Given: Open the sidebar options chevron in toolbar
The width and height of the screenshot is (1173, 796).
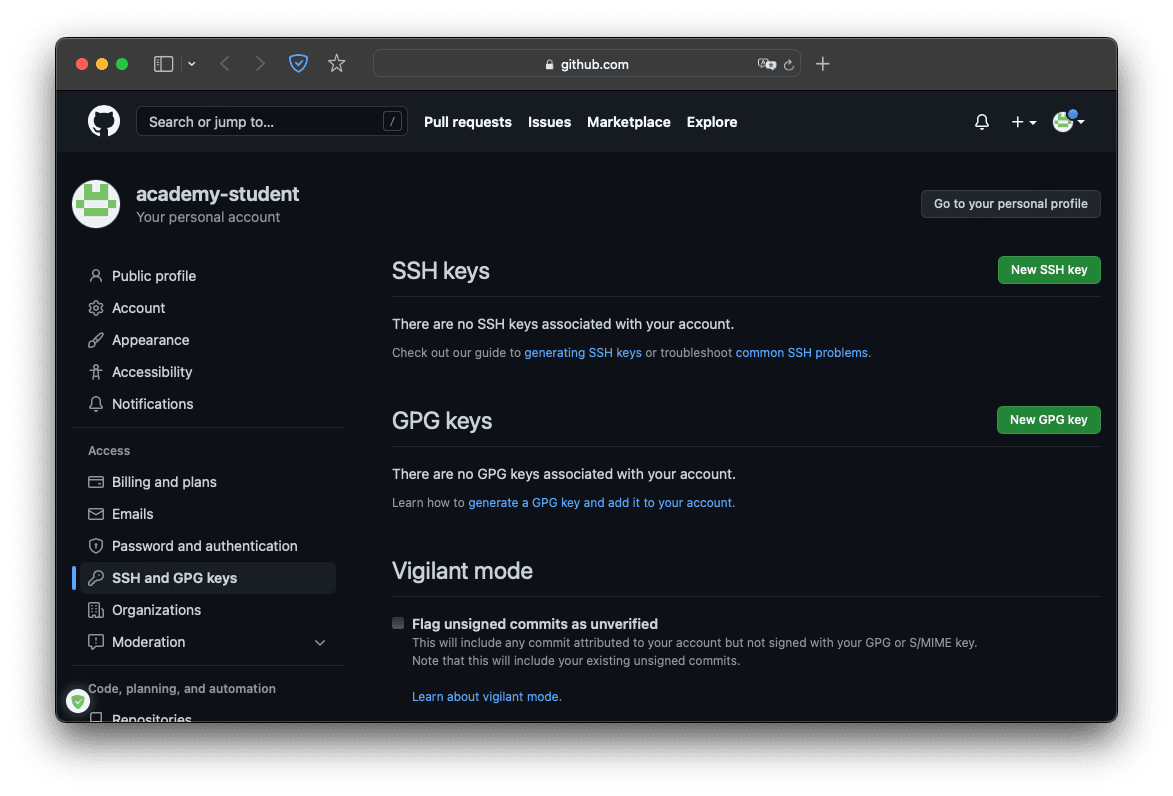Looking at the screenshot, I should click(x=192, y=64).
